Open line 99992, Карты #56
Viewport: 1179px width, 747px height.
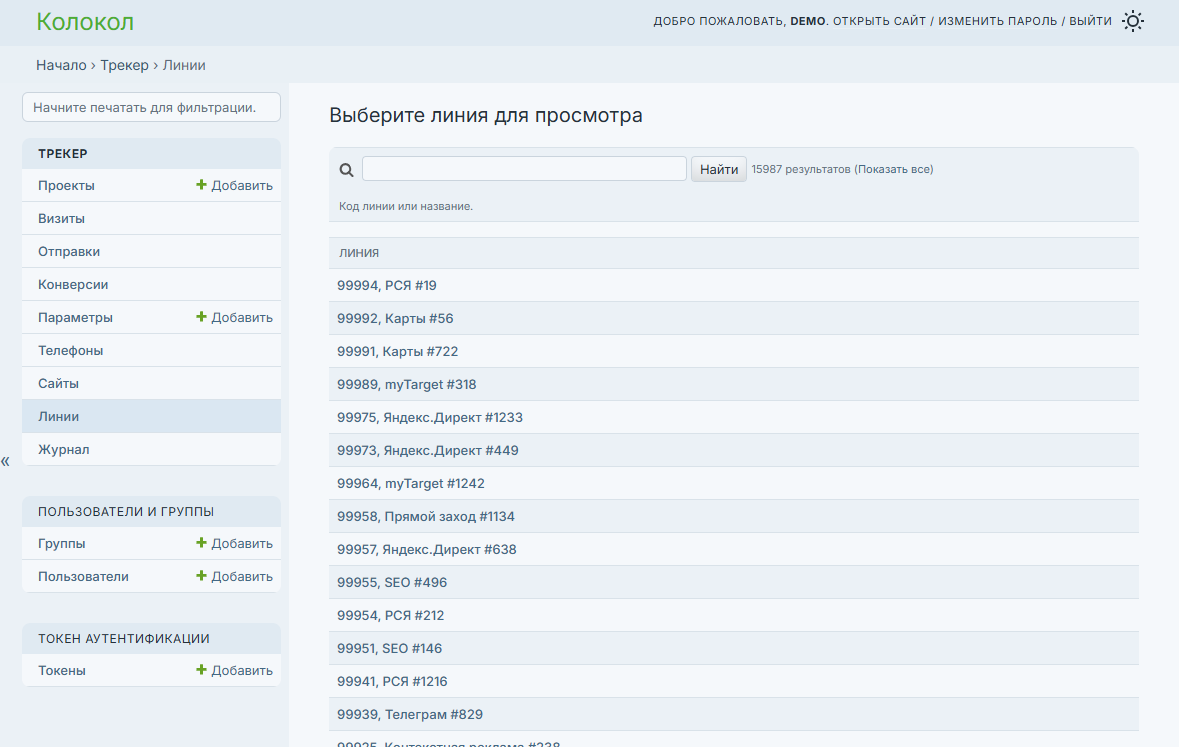pos(395,318)
